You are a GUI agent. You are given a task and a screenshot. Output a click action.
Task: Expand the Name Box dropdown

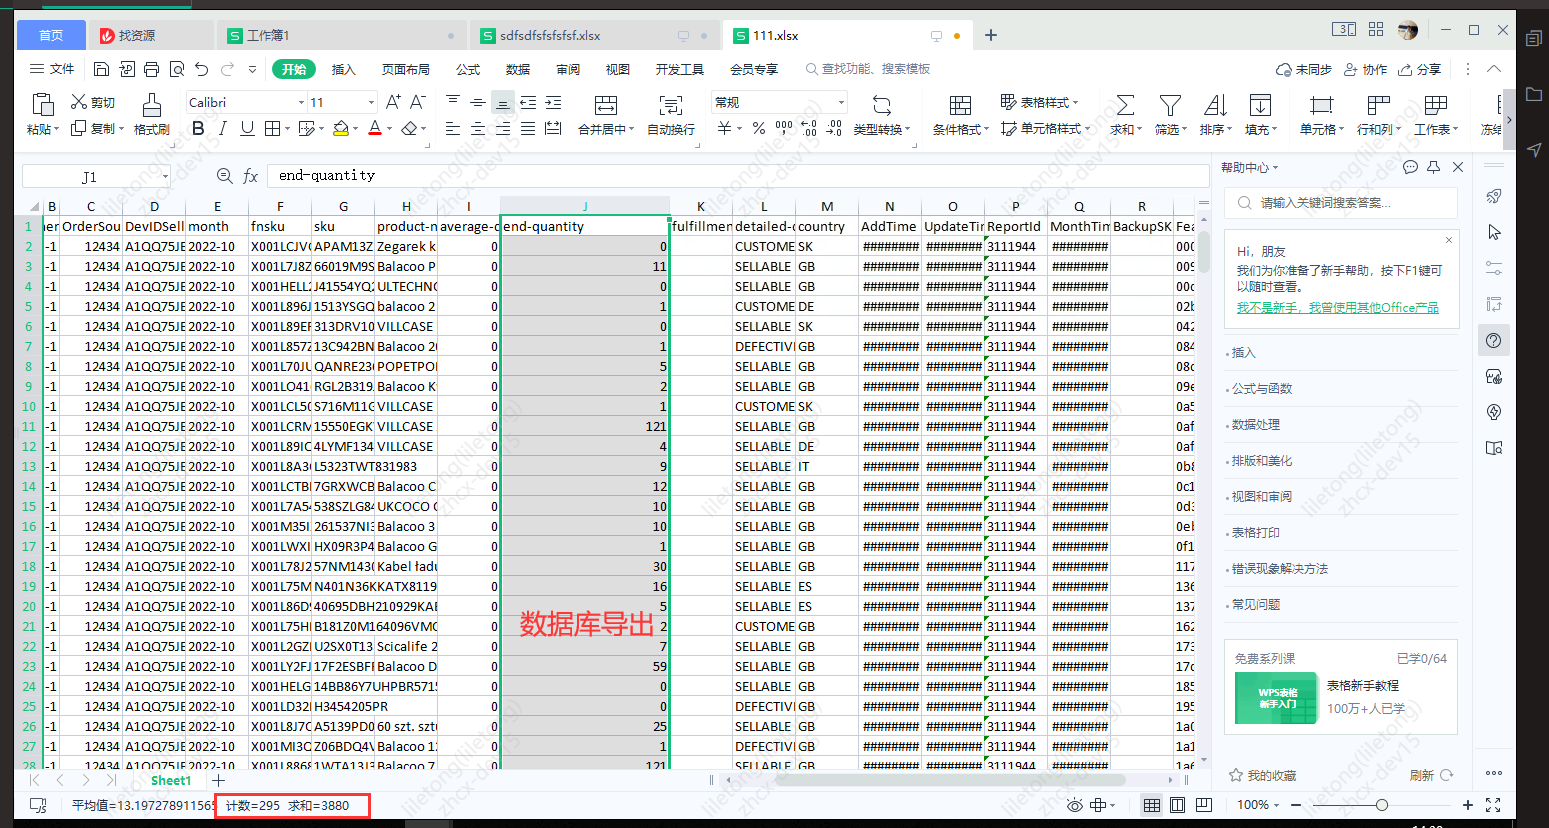(x=165, y=176)
